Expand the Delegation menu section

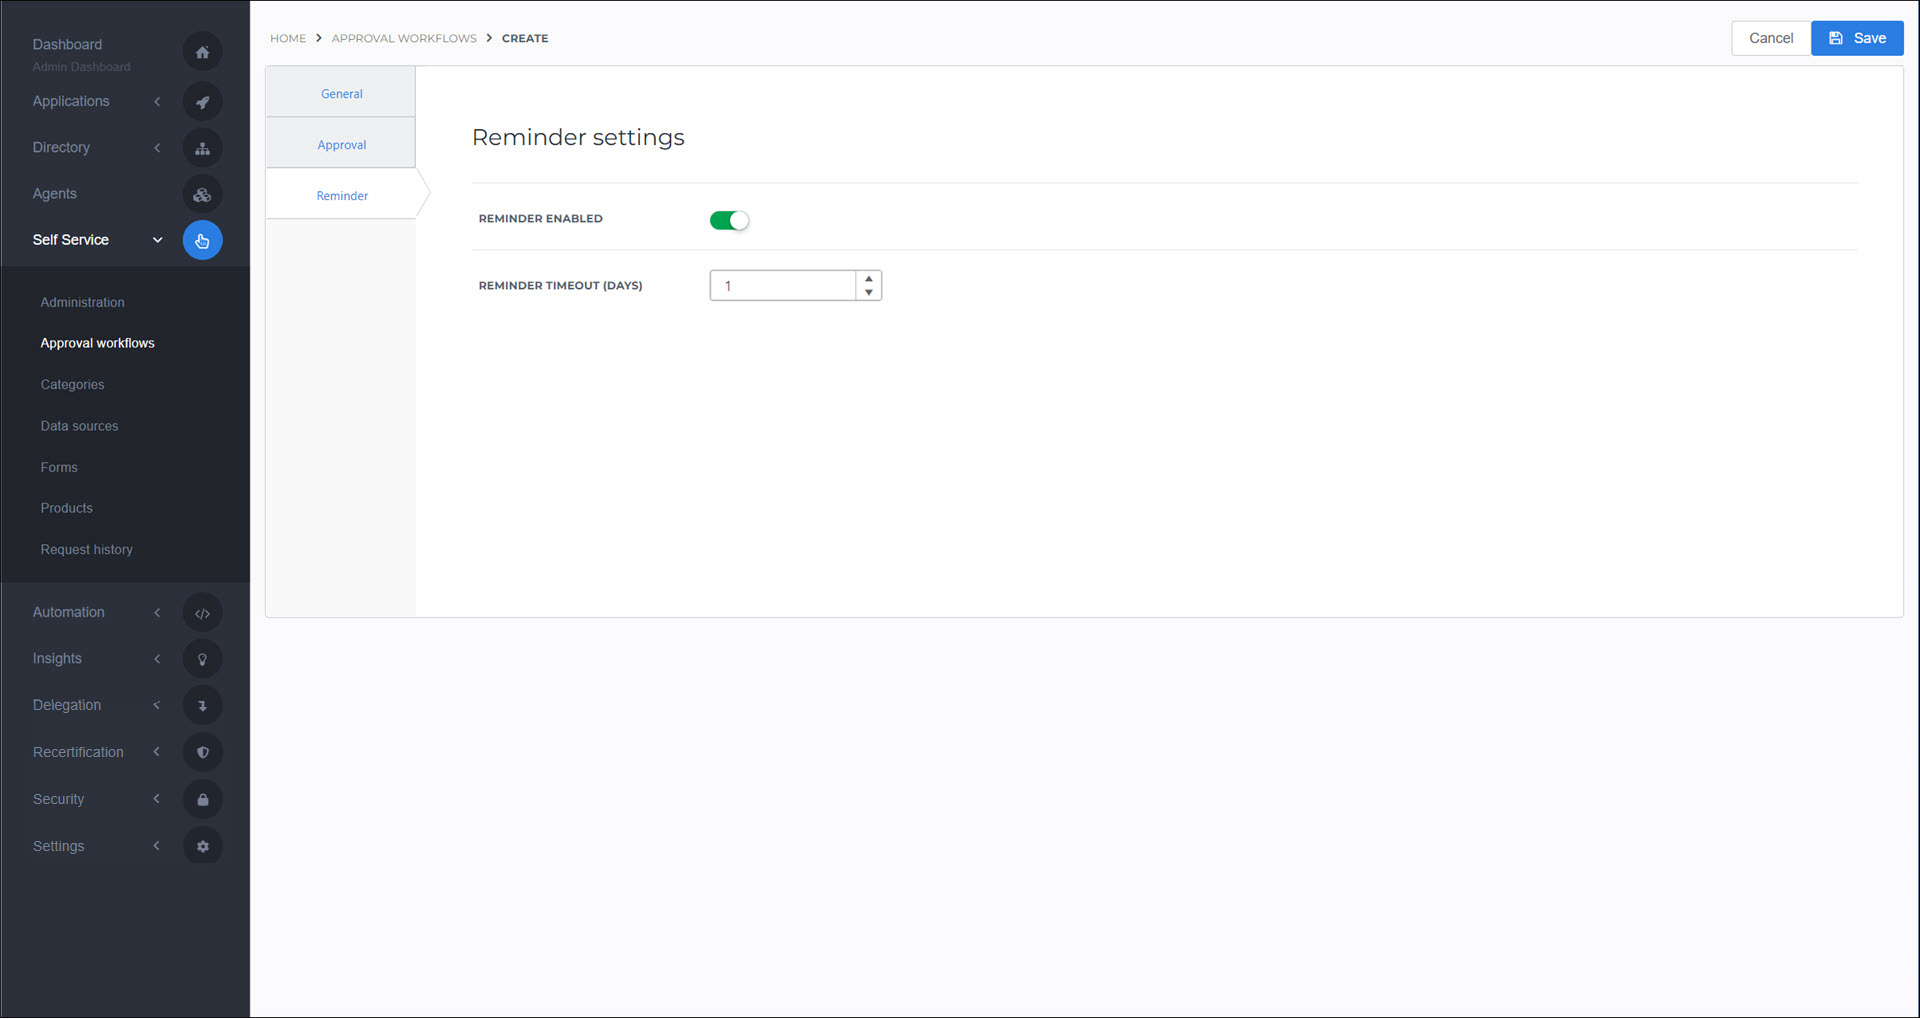click(x=157, y=705)
